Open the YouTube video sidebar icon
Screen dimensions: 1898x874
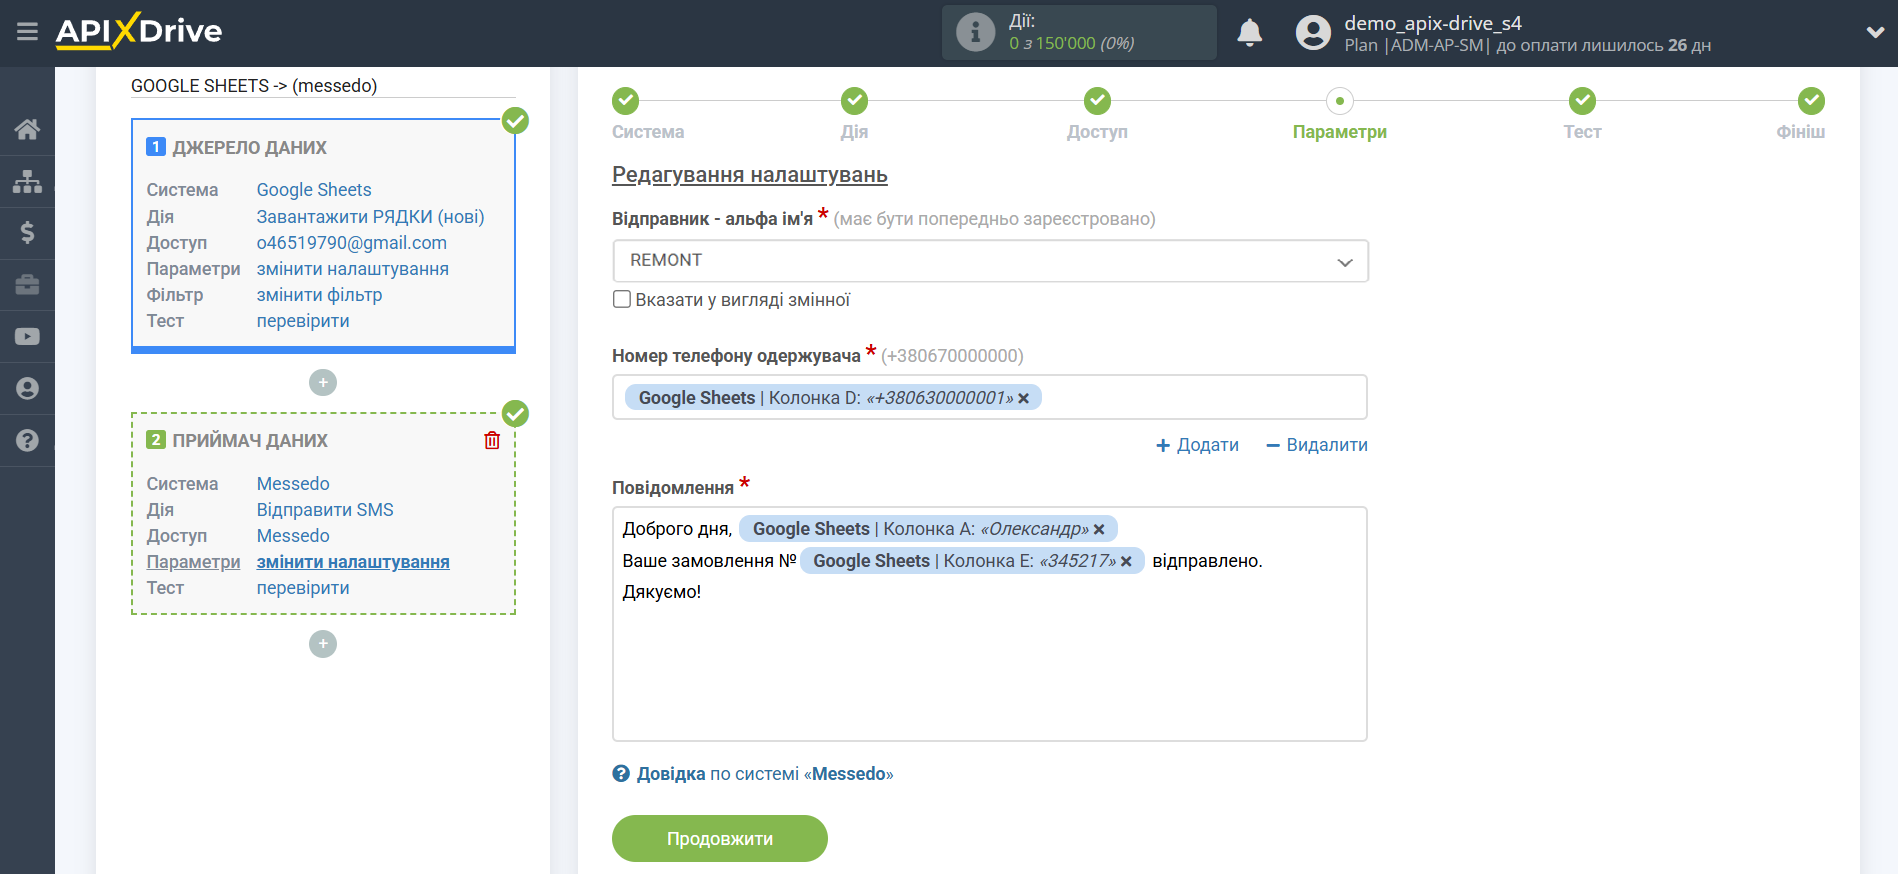27,337
